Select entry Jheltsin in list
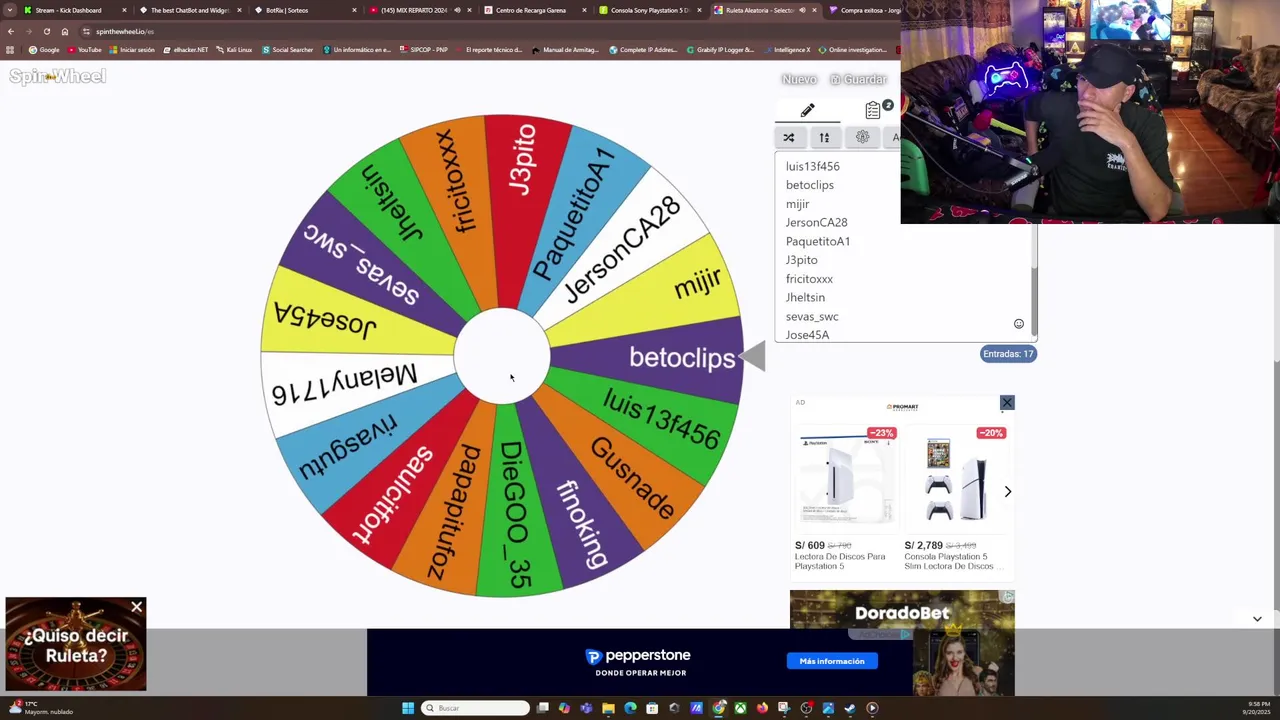This screenshot has width=1280, height=720. pos(805,297)
